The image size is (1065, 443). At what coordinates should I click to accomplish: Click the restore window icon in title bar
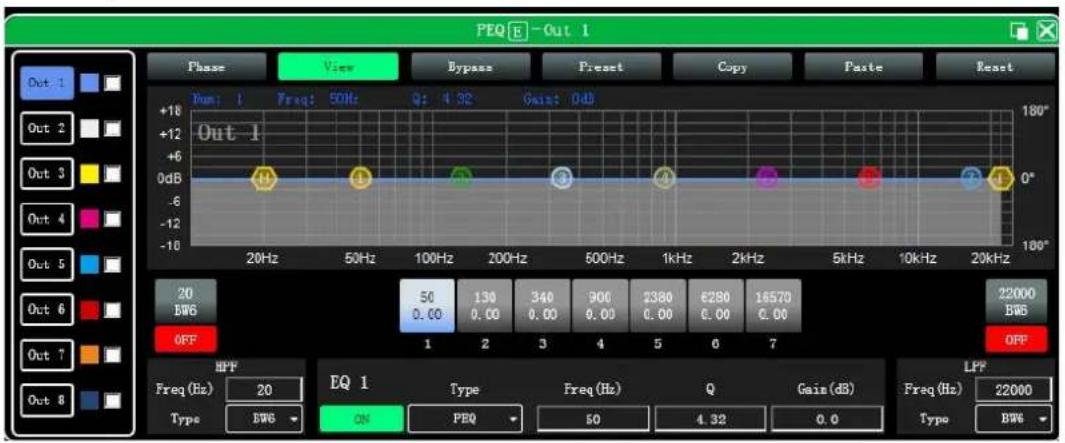click(x=1019, y=31)
